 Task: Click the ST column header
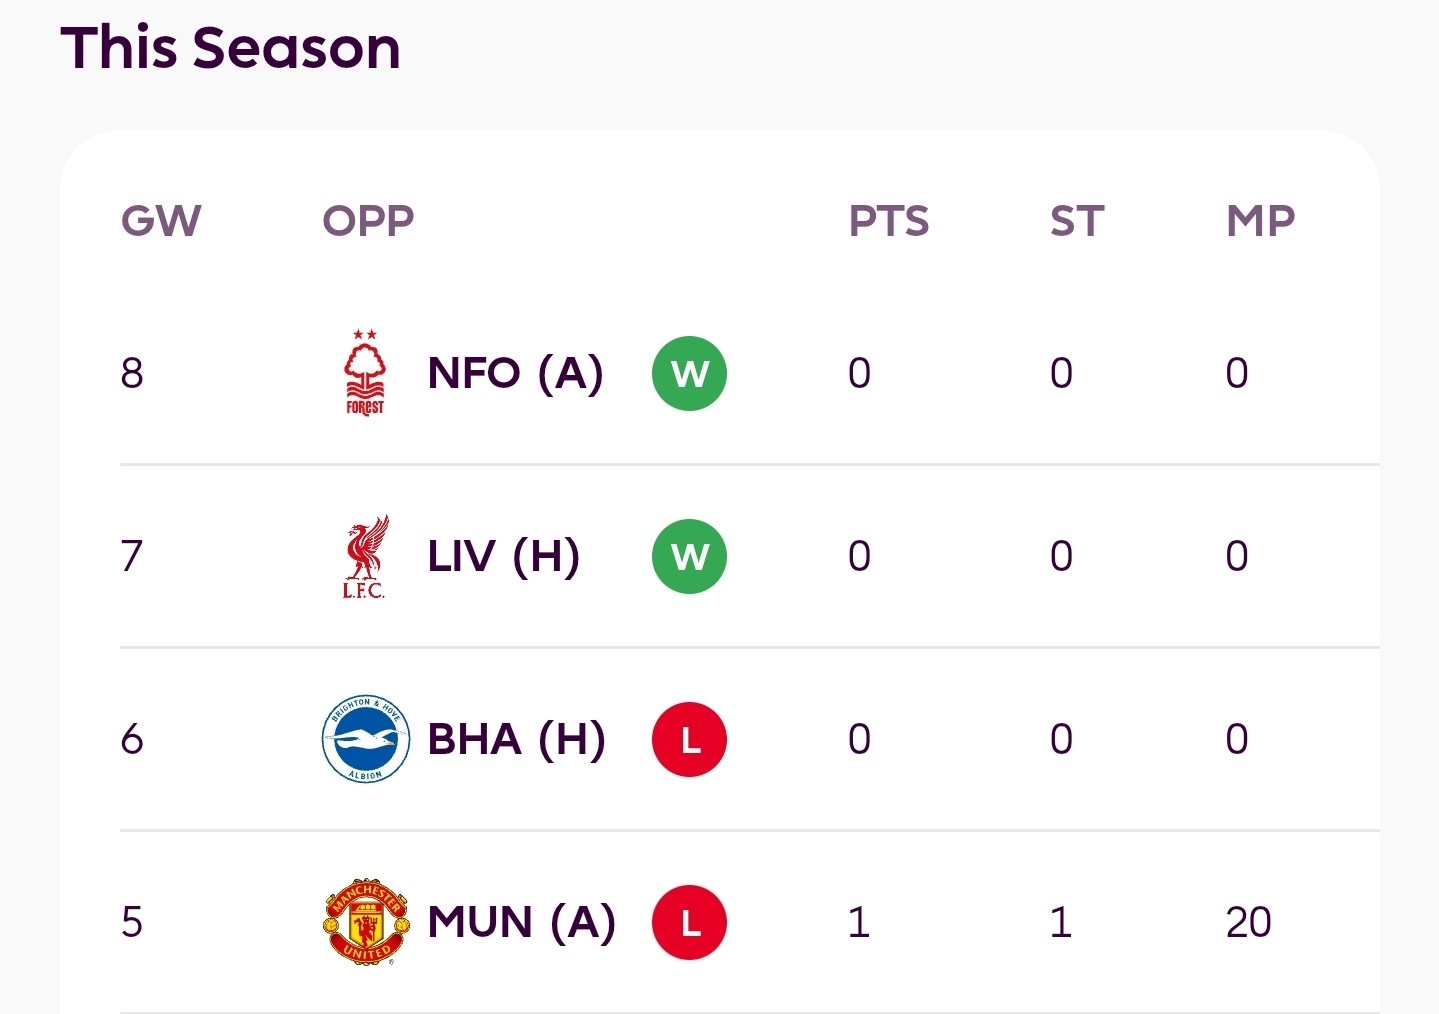(1077, 221)
